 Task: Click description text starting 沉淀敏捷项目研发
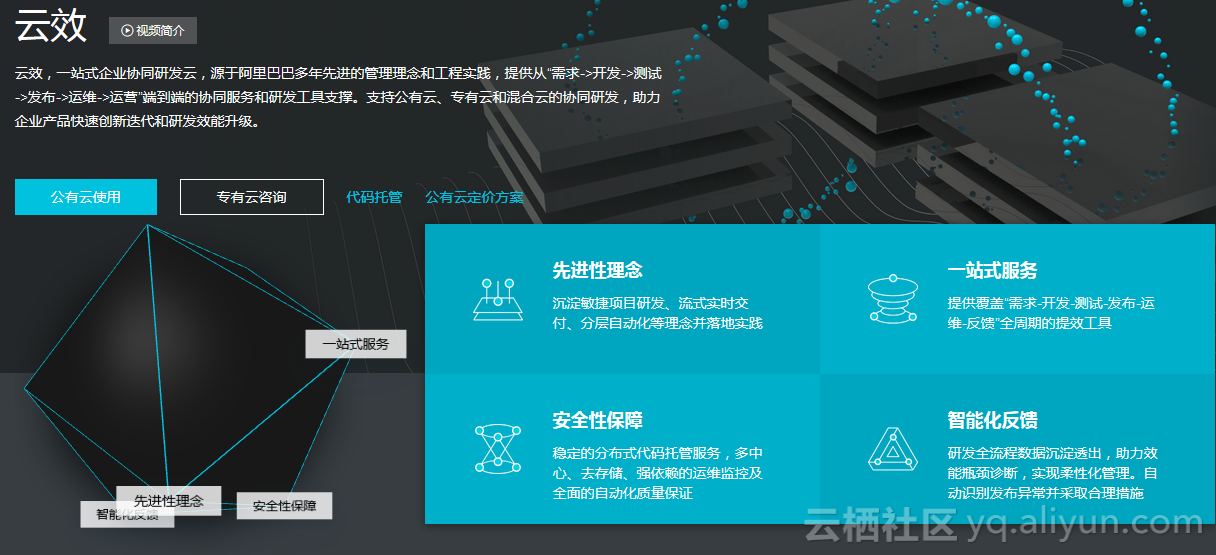click(x=657, y=313)
